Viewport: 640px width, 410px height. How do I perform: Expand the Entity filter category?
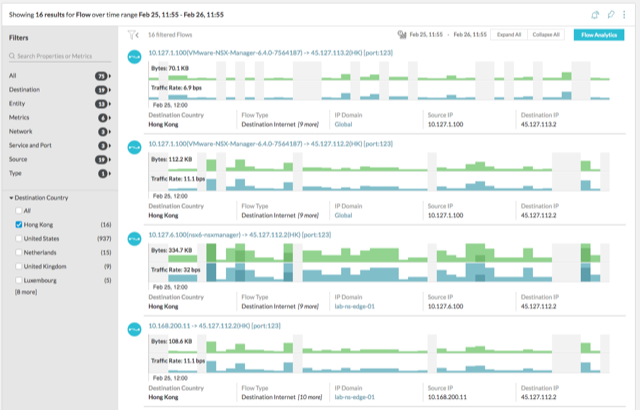pos(110,104)
